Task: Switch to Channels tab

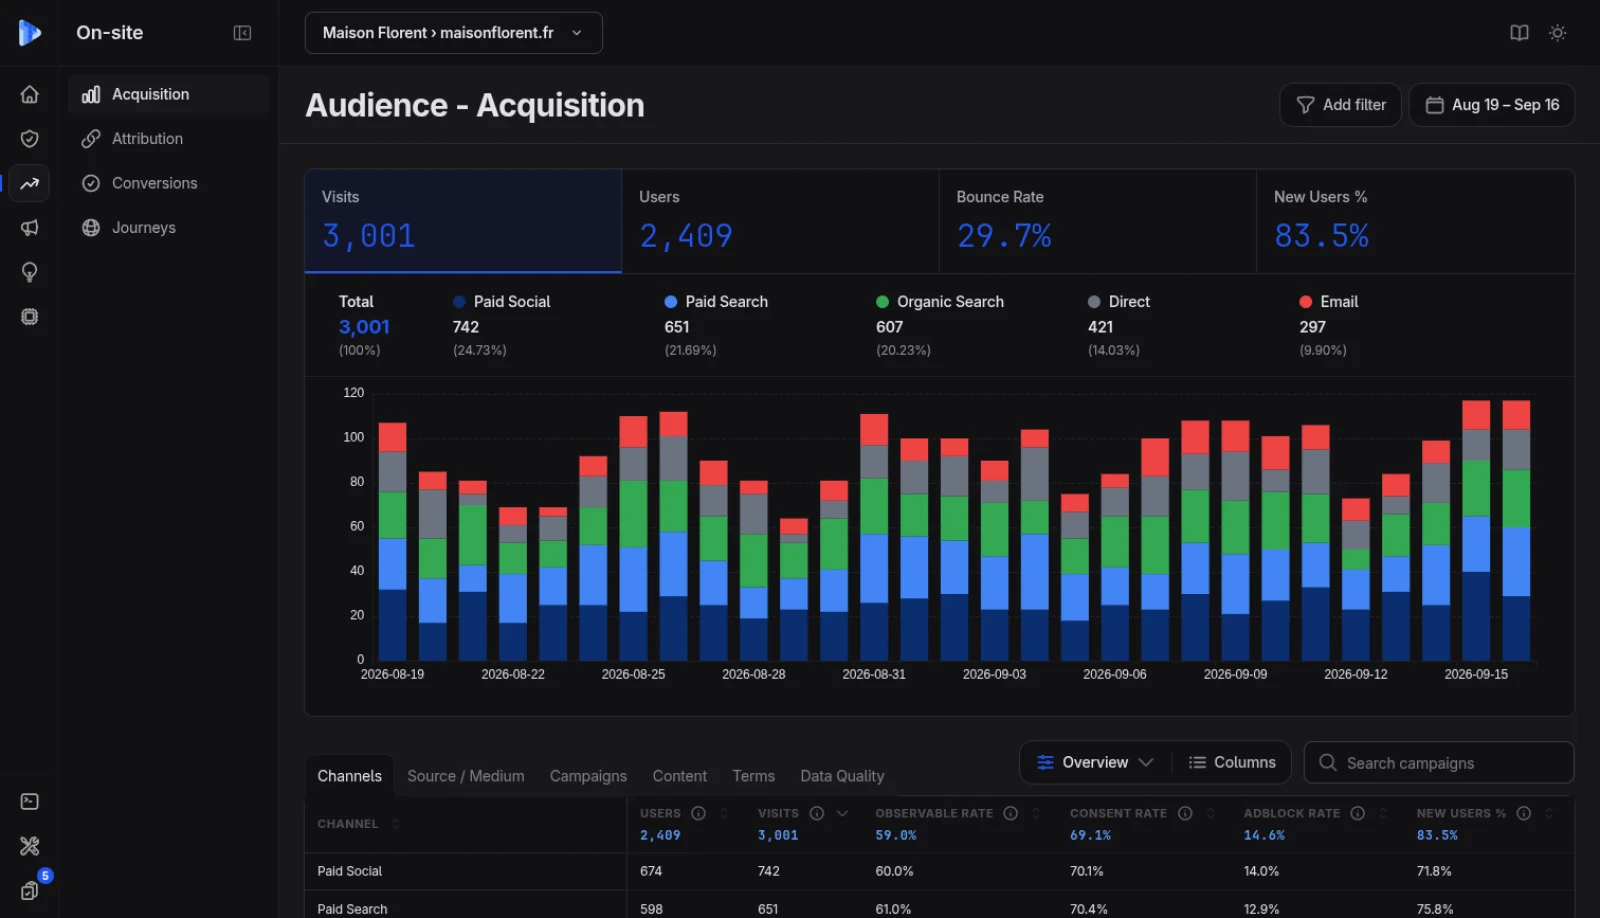Action: click(349, 776)
